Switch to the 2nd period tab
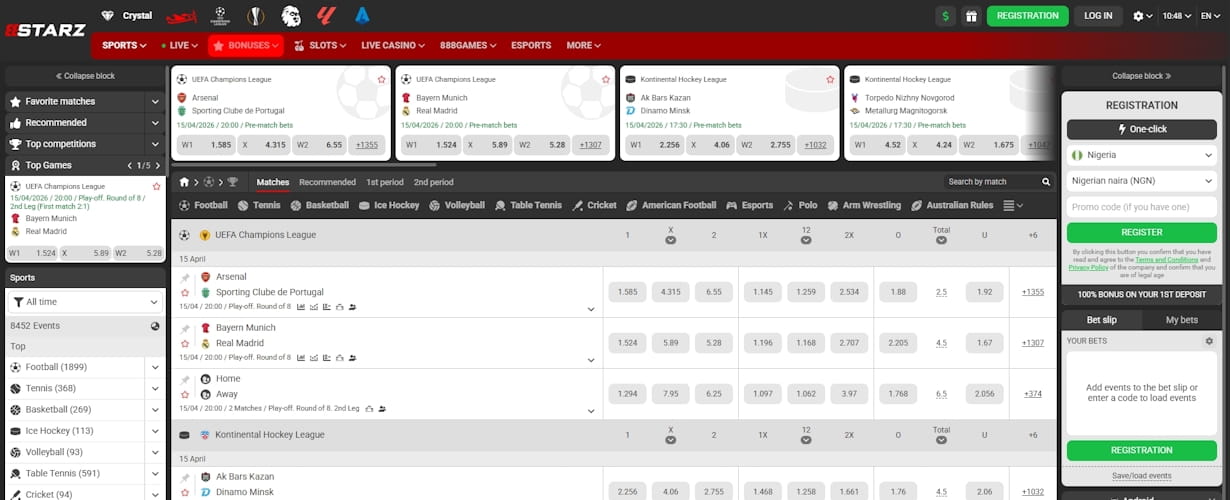 (x=433, y=182)
